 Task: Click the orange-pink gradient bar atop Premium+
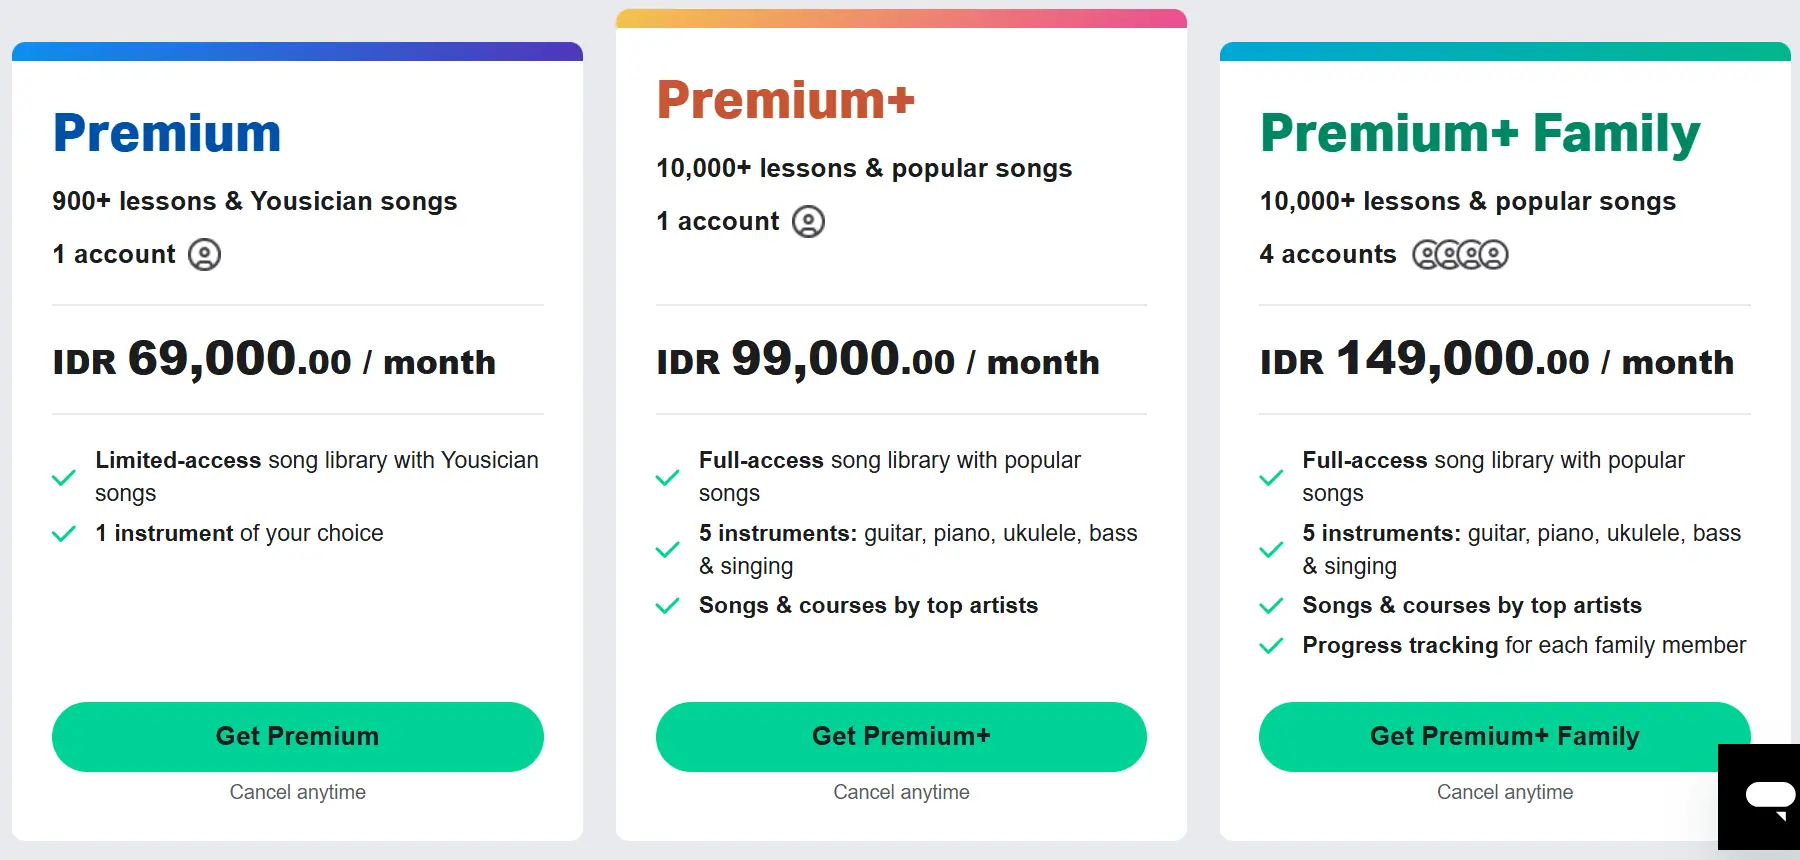click(x=900, y=18)
